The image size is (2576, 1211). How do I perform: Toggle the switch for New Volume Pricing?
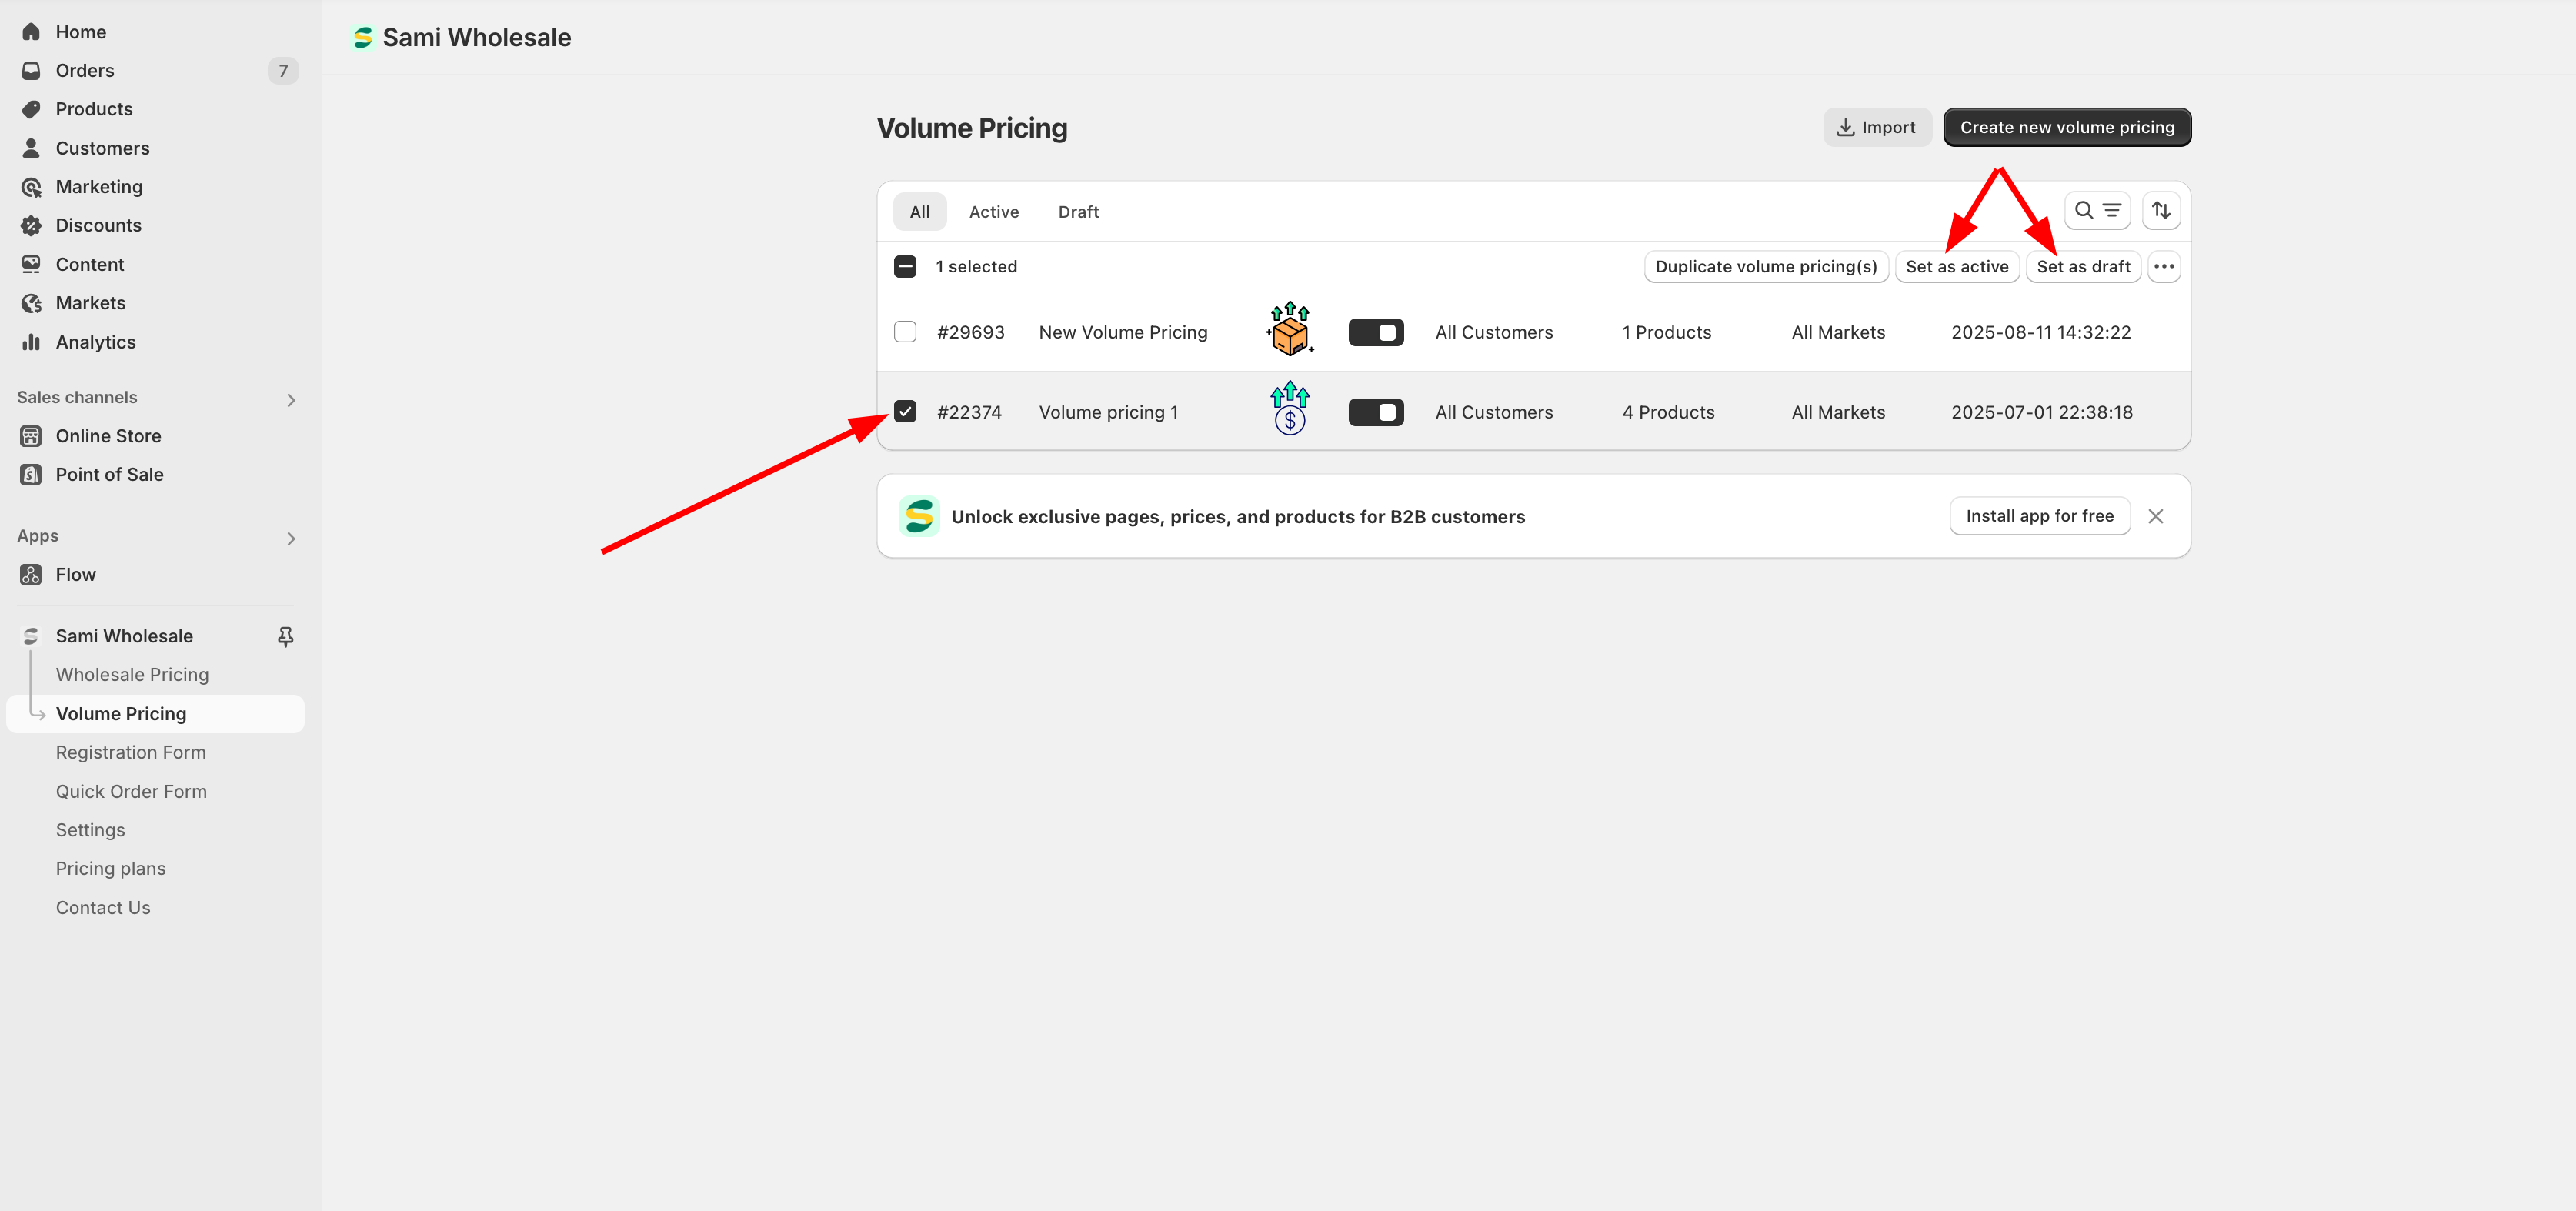click(x=1375, y=332)
